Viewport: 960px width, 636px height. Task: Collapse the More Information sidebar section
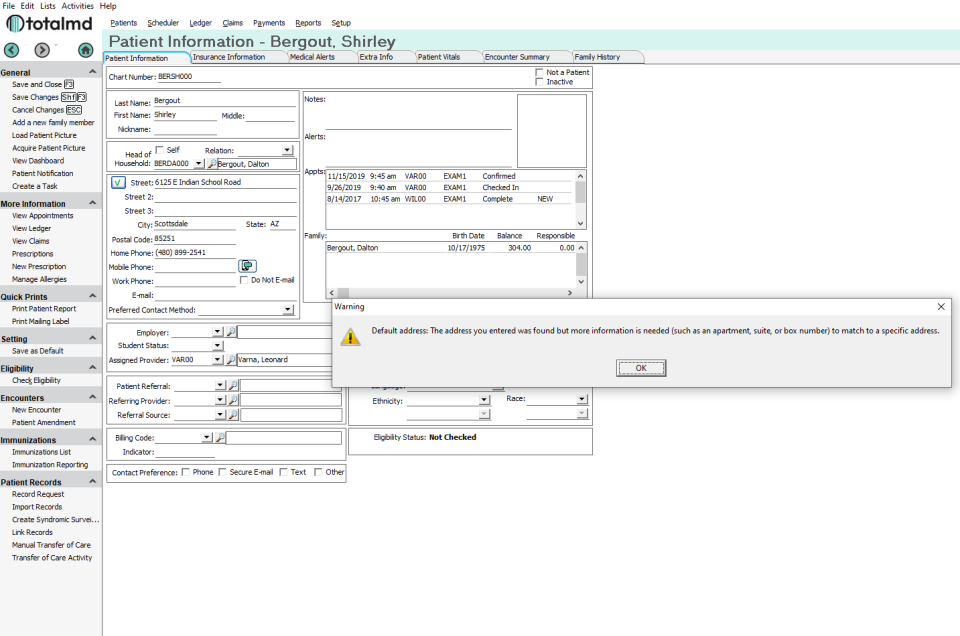92,203
